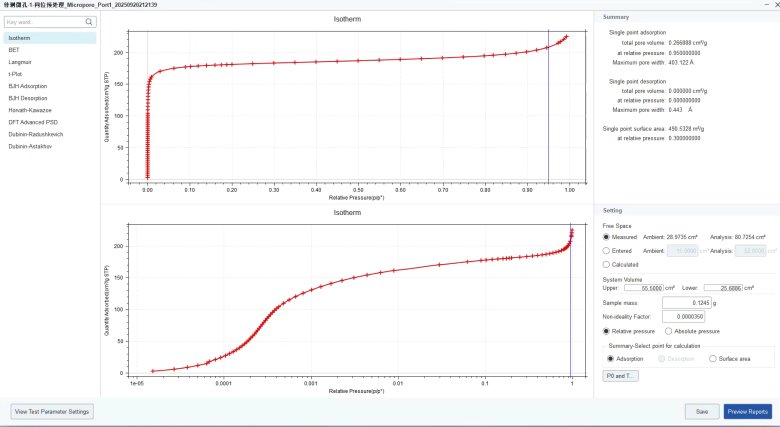Open the BET analysis

click(x=13, y=49)
